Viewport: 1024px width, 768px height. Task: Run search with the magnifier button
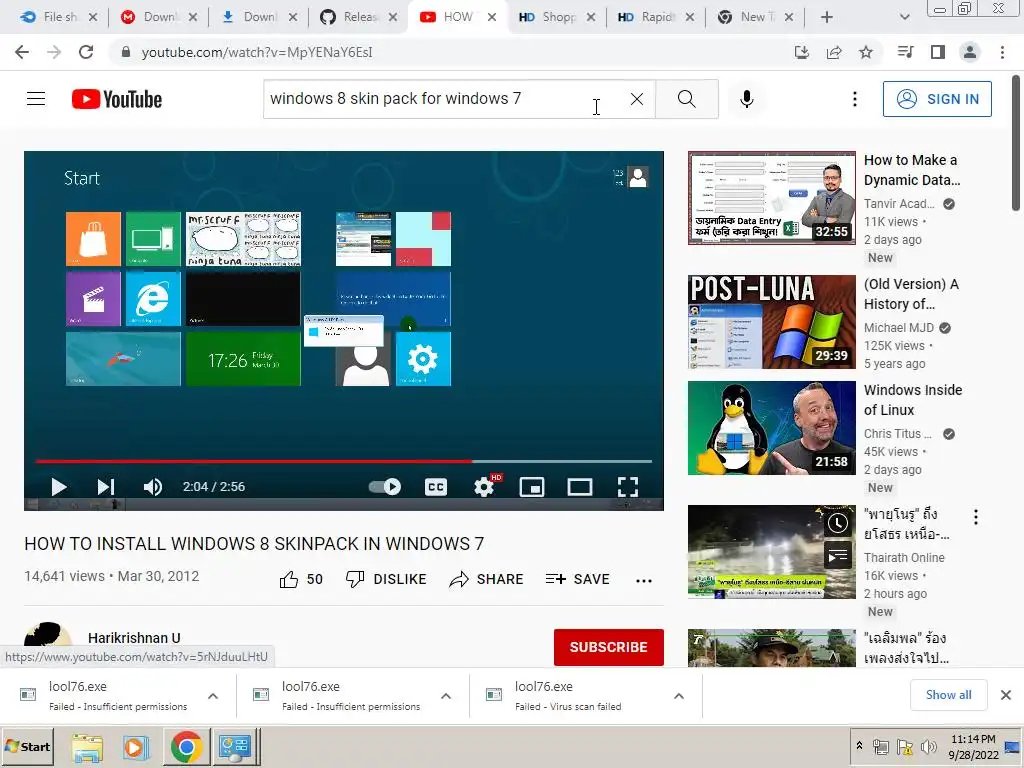click(686, 99)
